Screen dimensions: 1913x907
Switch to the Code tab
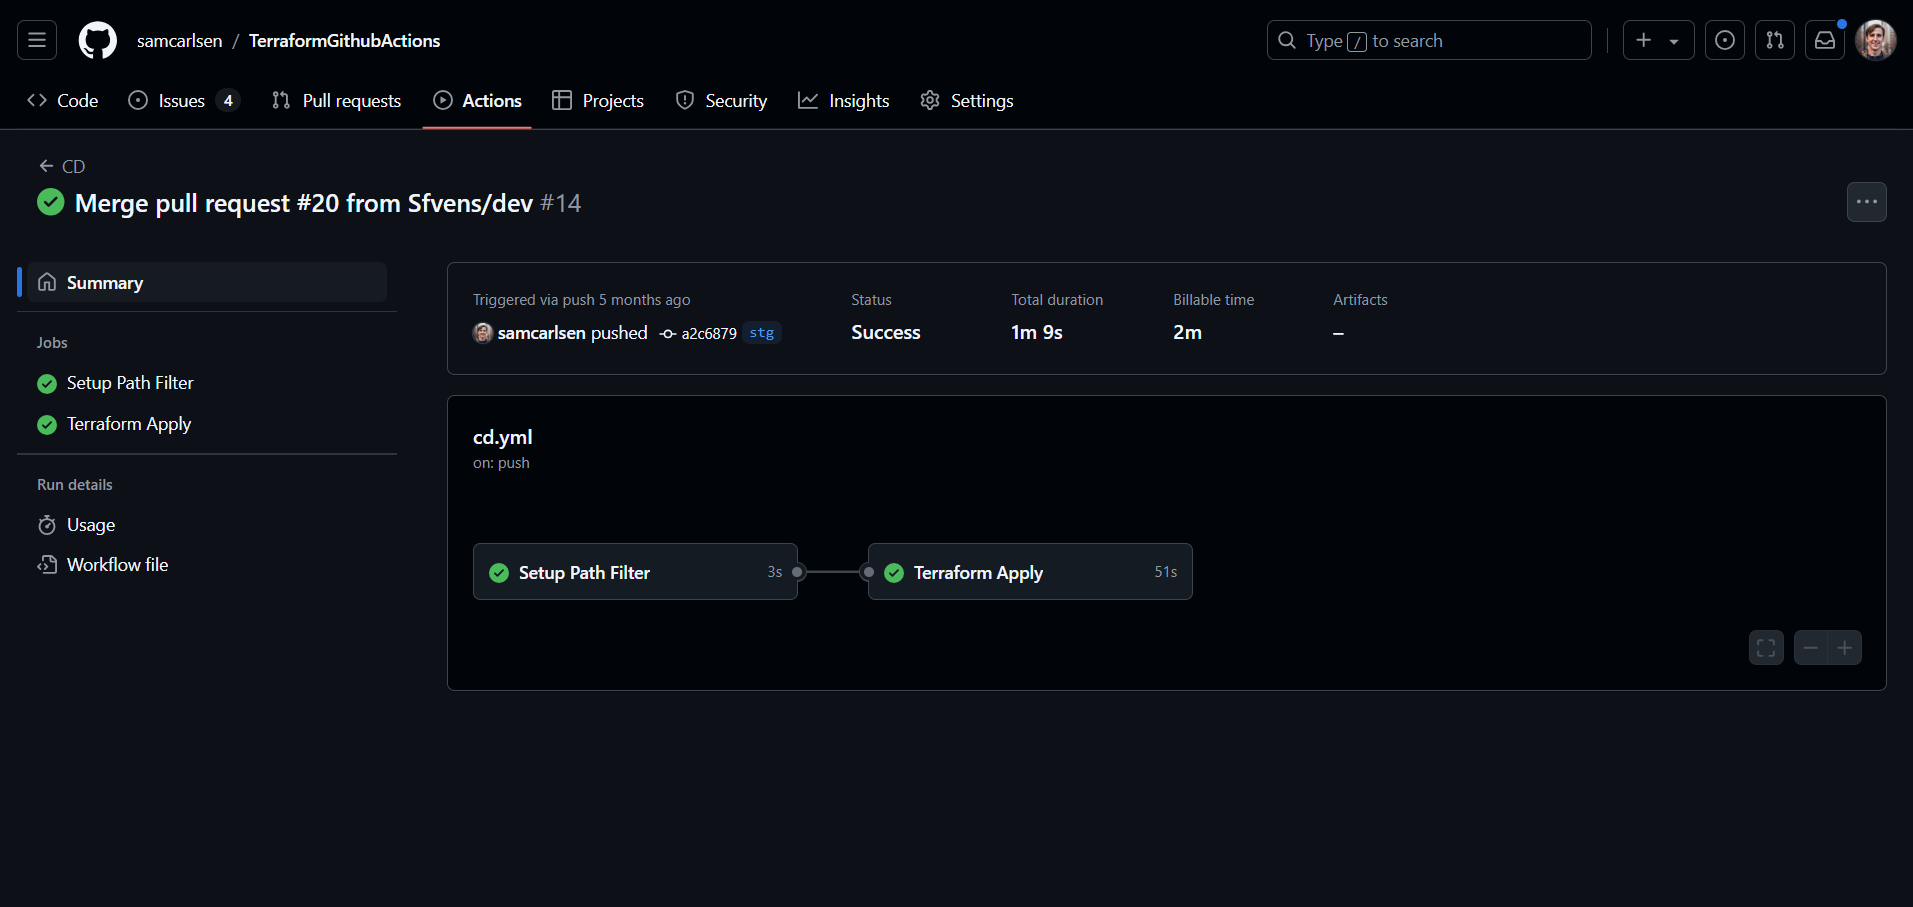[63, 101]
